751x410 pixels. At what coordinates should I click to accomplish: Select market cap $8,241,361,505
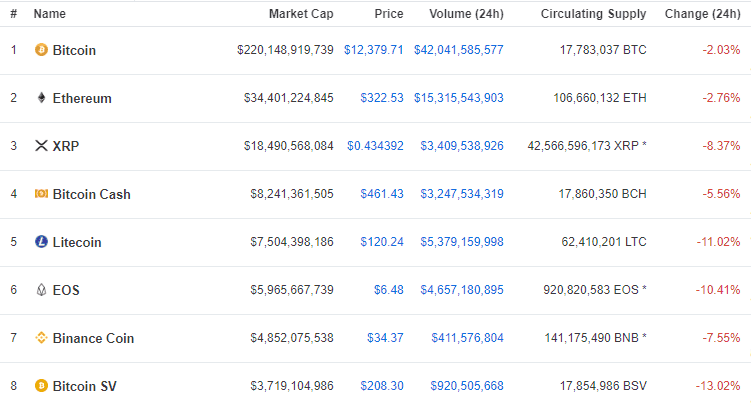pyautogui.click(x=292, y=194)
